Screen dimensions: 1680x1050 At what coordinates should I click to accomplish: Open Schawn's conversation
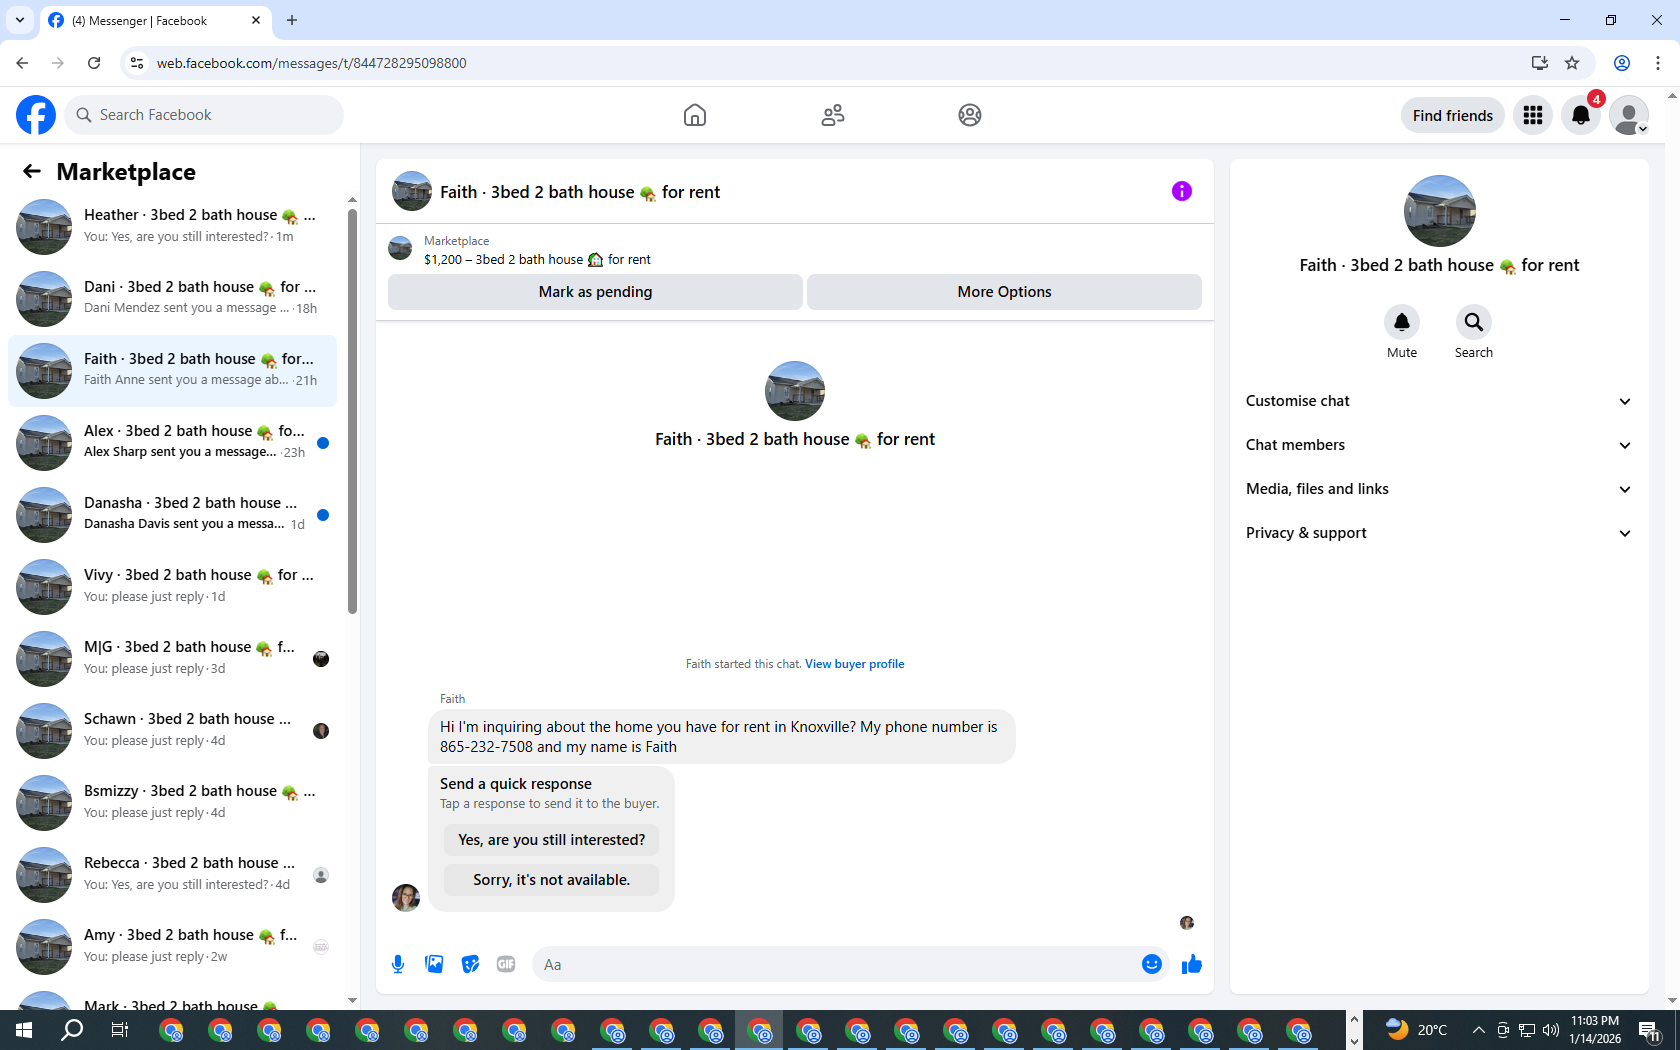point(172,731)
